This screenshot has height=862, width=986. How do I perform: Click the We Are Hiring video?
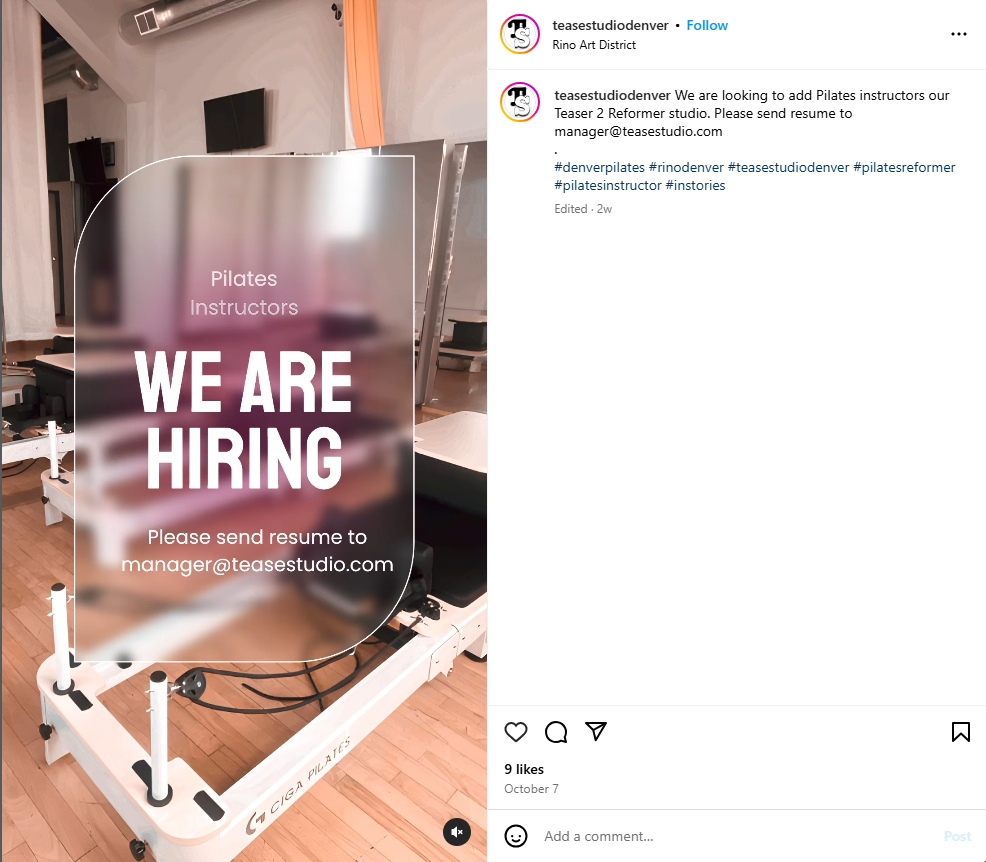244,431
